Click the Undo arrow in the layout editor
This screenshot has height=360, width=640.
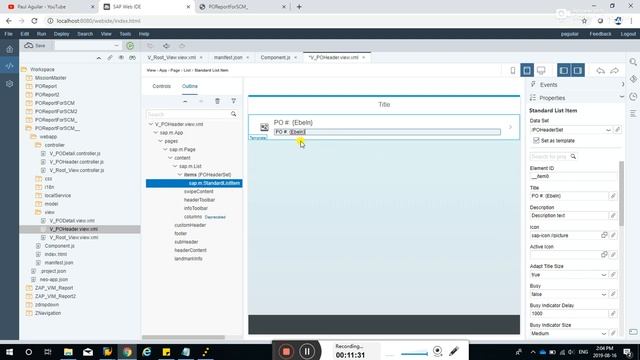click(600, 71)
